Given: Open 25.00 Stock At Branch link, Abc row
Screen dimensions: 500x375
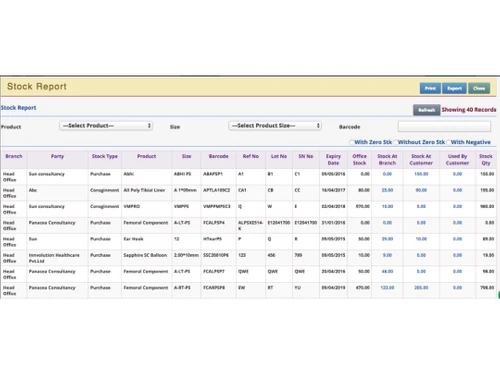Looking at the screenshot, I should point(387,190).
